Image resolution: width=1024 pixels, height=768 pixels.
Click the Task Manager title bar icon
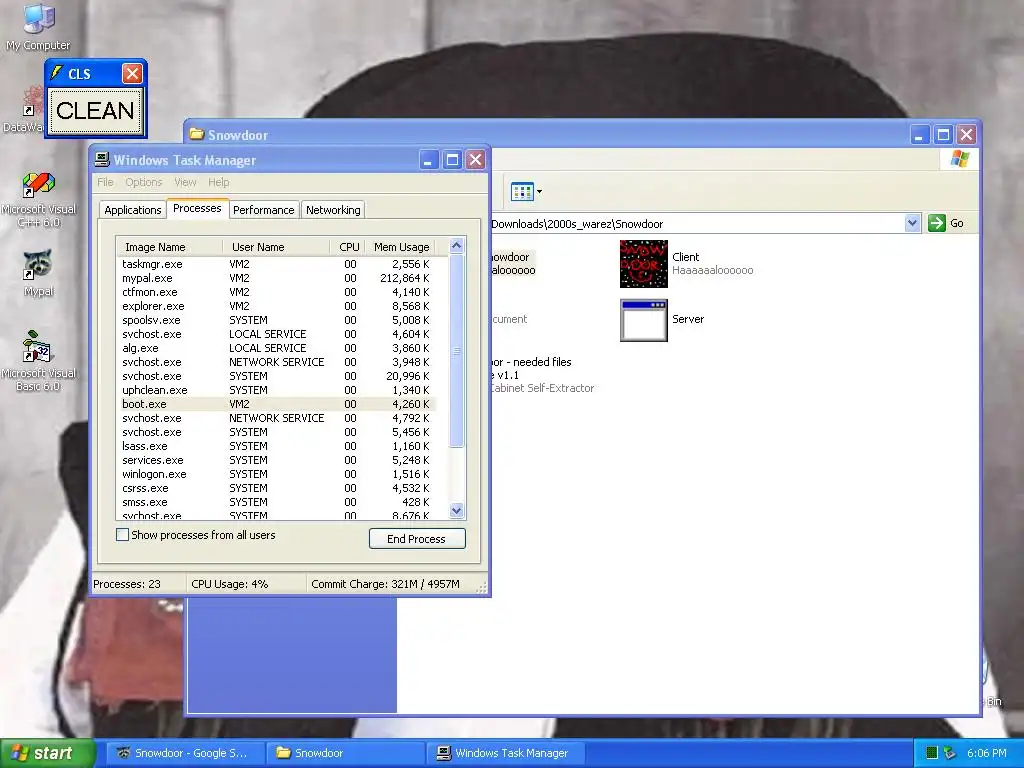[103, 159]
